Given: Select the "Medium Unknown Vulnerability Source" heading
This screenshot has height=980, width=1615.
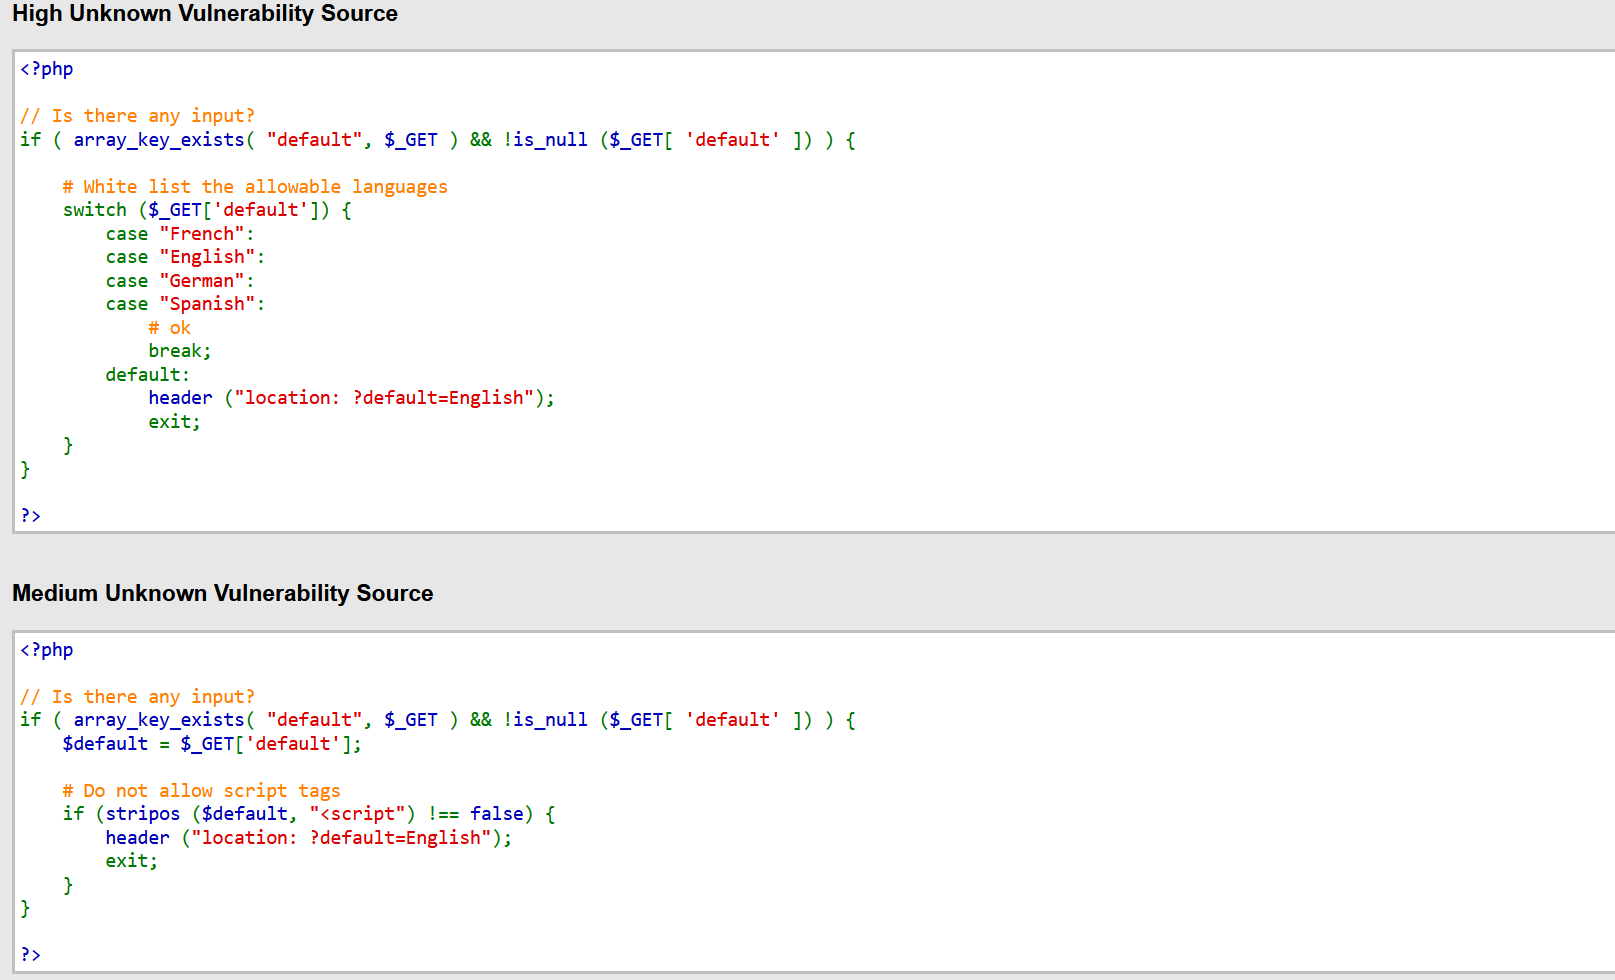Looking at the screenshot, I should [223, 593].
